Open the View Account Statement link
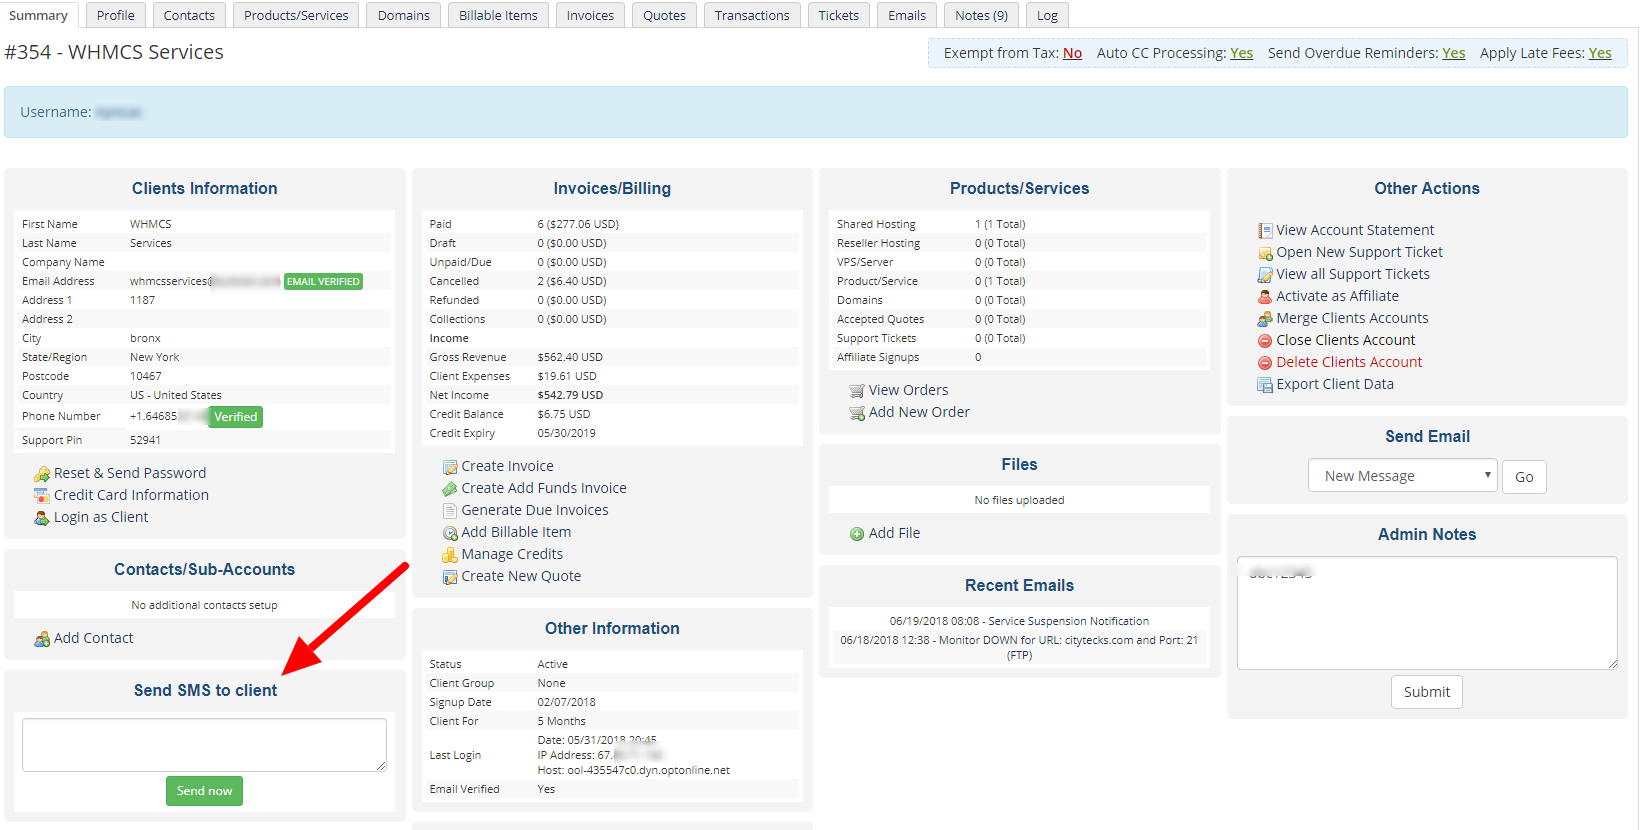1645x830 pixels. tap(1355, 230)
